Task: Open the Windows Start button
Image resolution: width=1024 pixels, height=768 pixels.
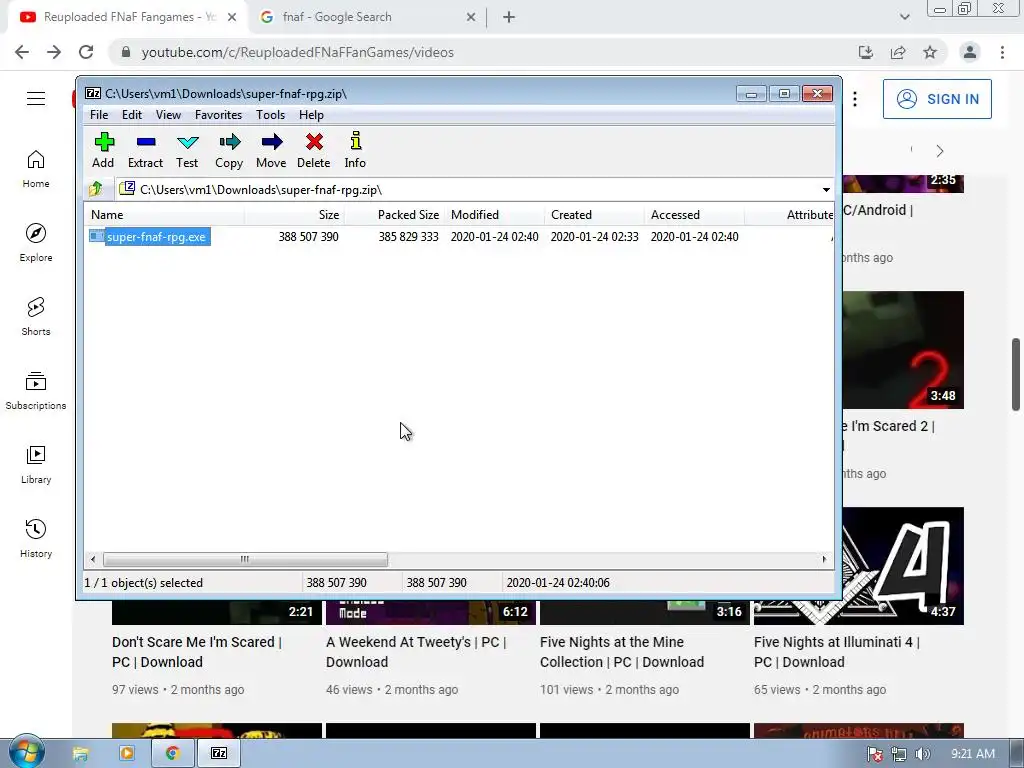Action: point(26,752)
